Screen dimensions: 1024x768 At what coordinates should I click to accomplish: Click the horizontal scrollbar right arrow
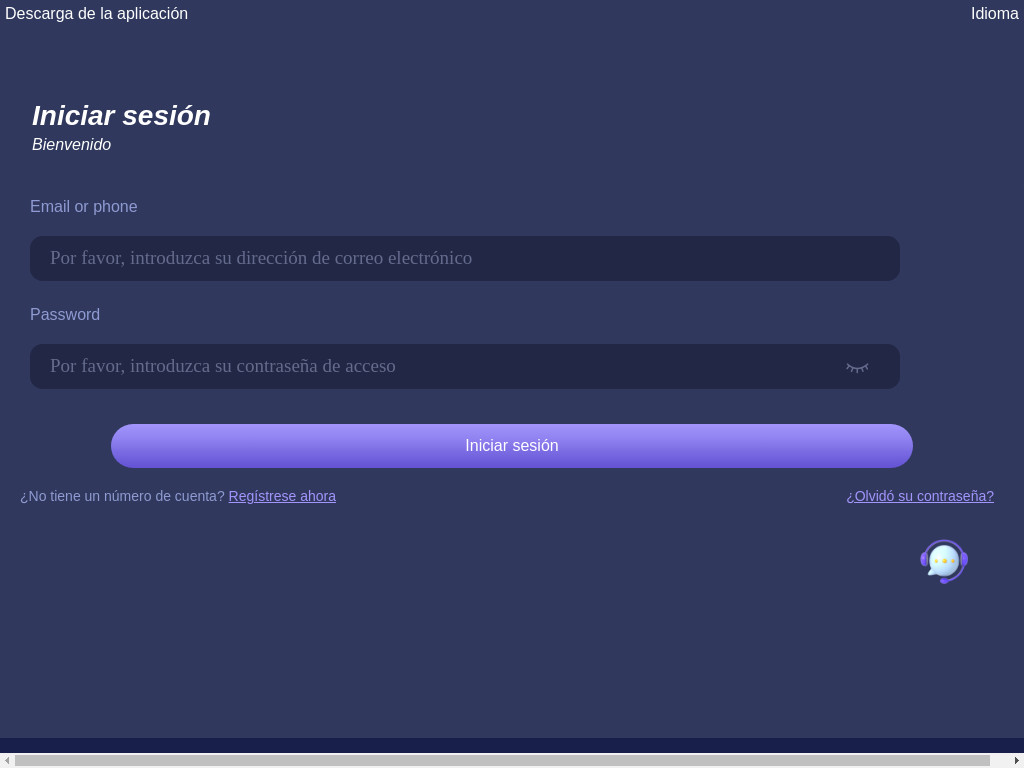[x=1017, y=760]
